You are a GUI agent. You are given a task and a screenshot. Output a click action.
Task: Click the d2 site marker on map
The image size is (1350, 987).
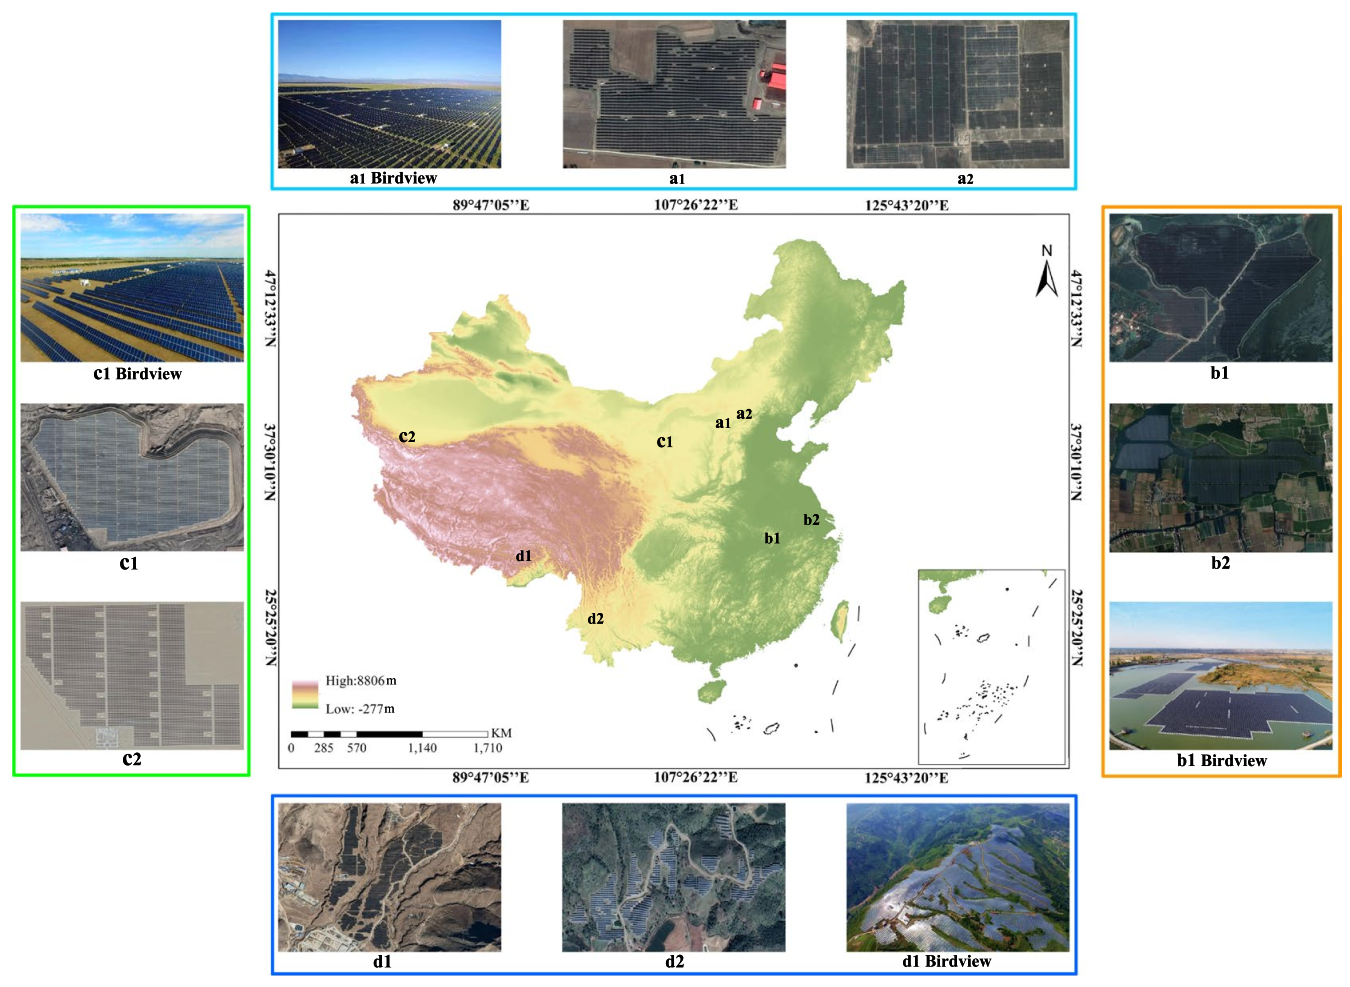click(x=595, y=619)
